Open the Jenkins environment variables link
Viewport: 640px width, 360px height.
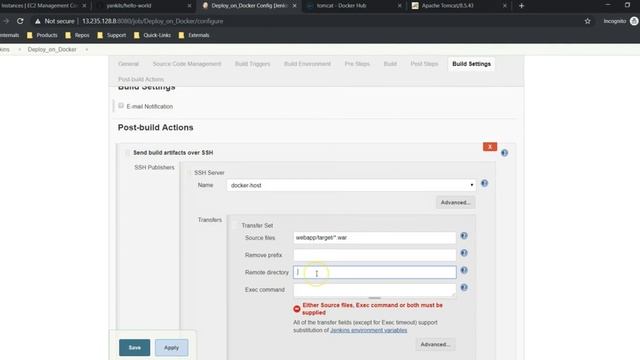tap(369, 330)
